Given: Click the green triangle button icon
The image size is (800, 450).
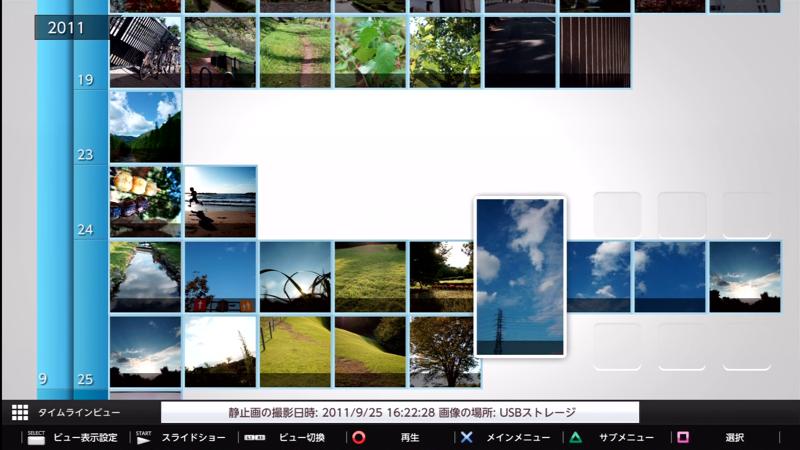Looking at the screenshot, I should (x=576, y=437).
